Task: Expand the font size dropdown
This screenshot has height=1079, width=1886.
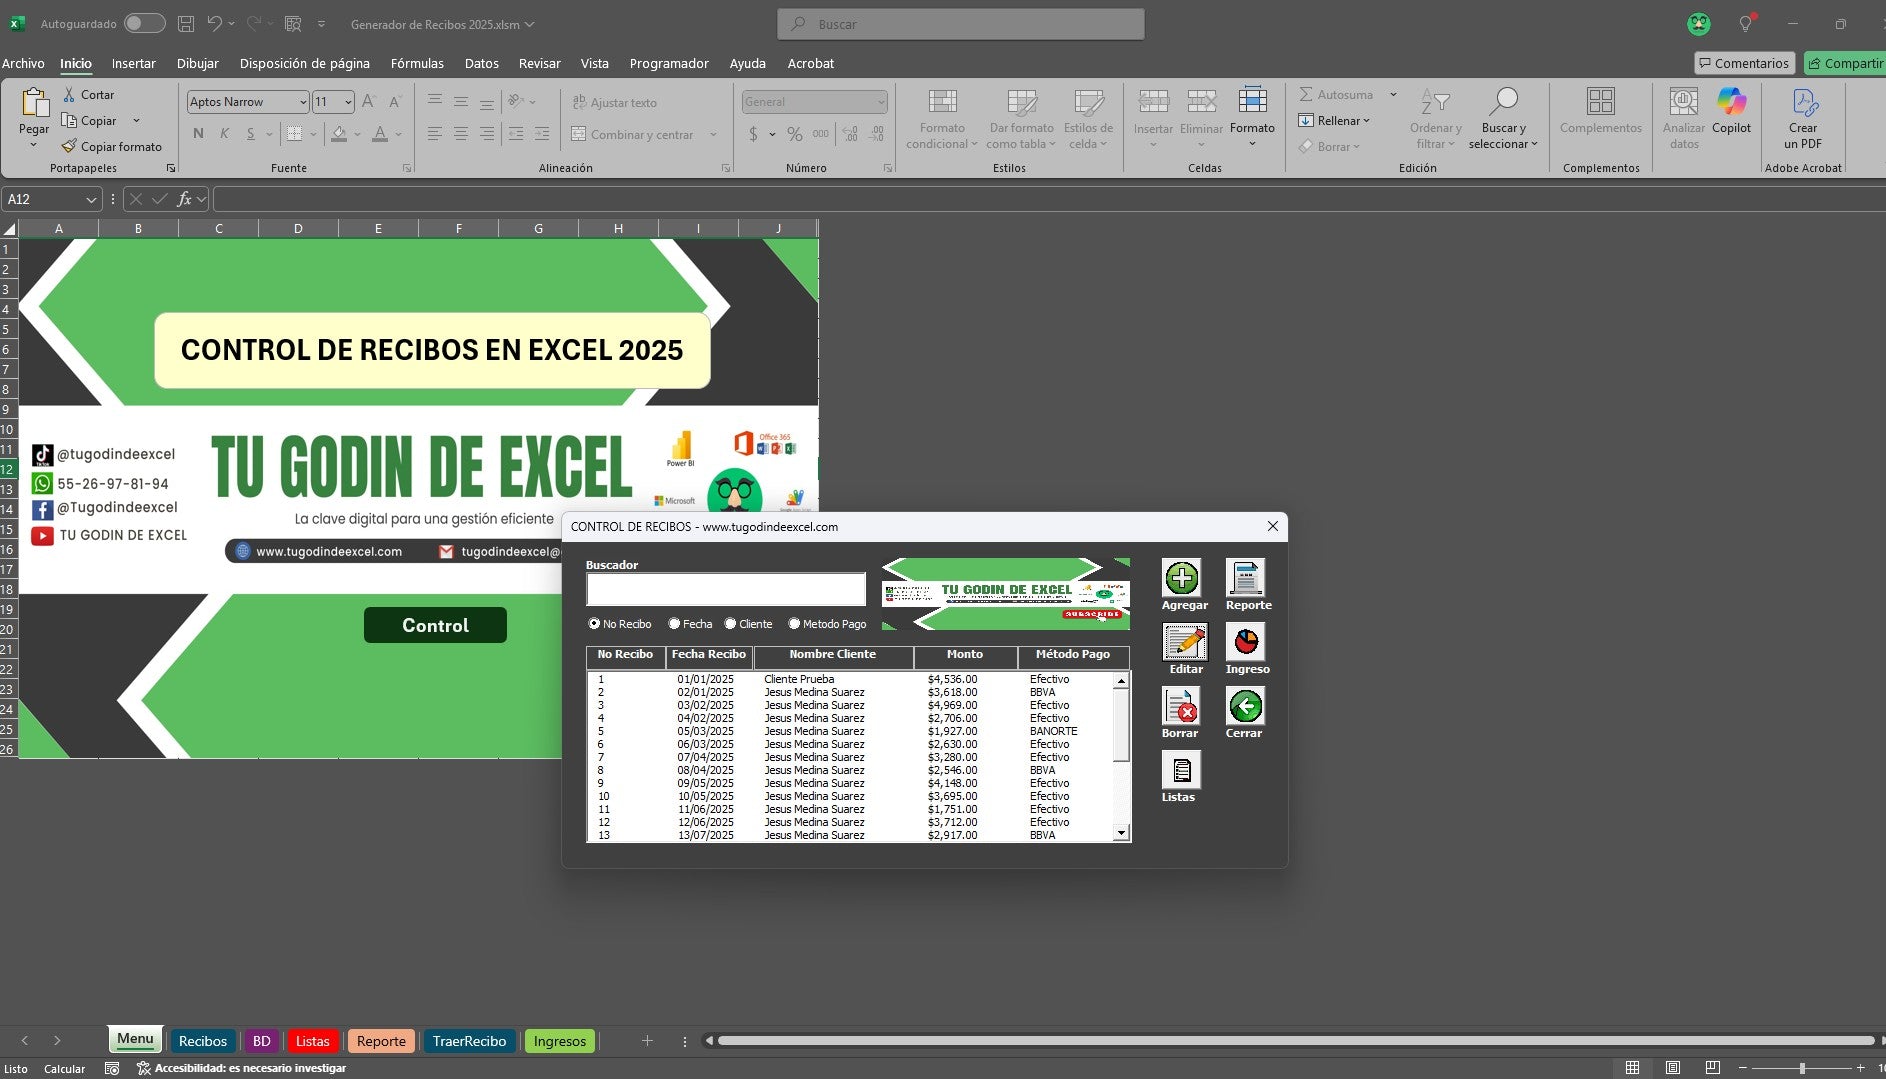Action: click(x=348, y=102)
